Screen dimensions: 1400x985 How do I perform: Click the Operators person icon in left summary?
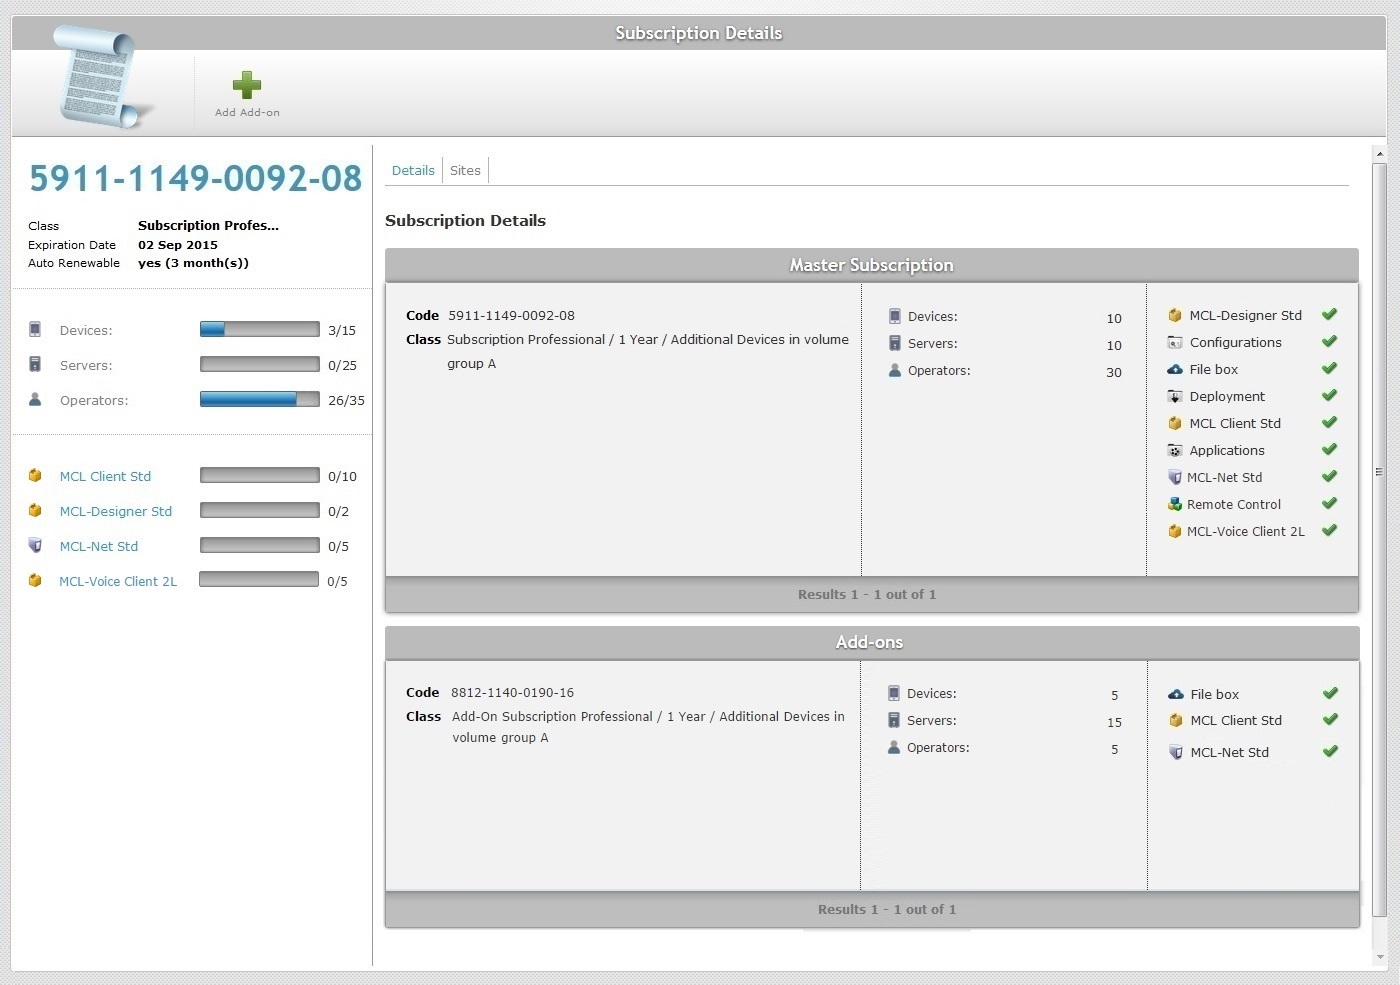point(35,399)
